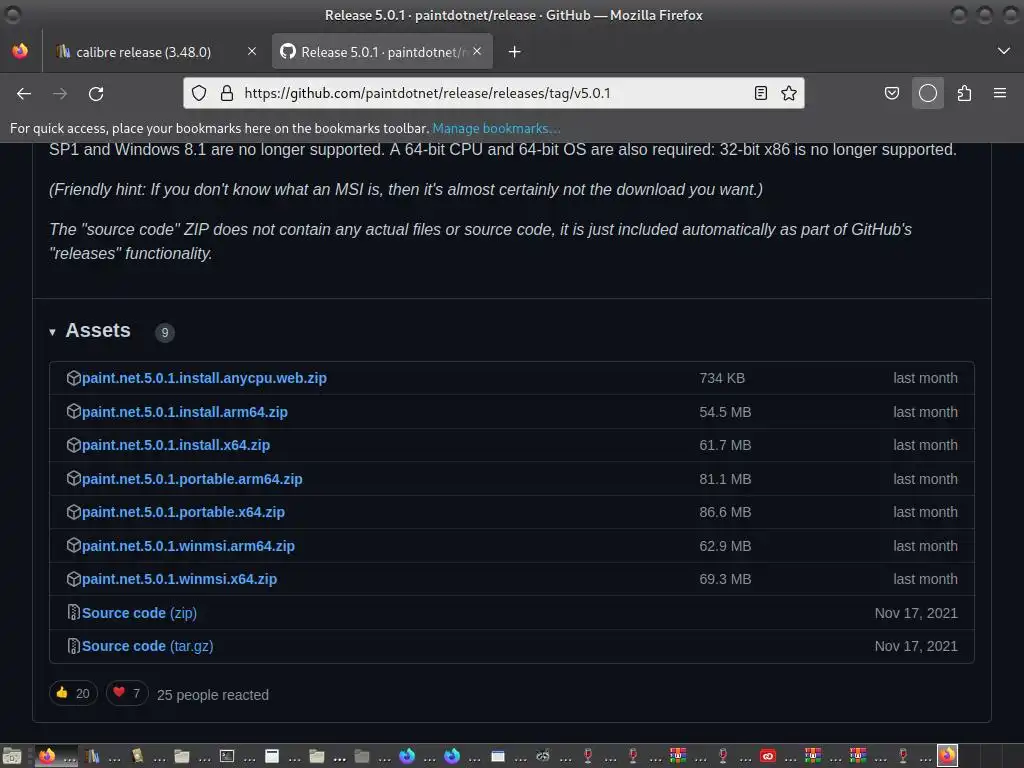Reload the current GitHub page
The image size is (1024, 768).
(96, 93)
